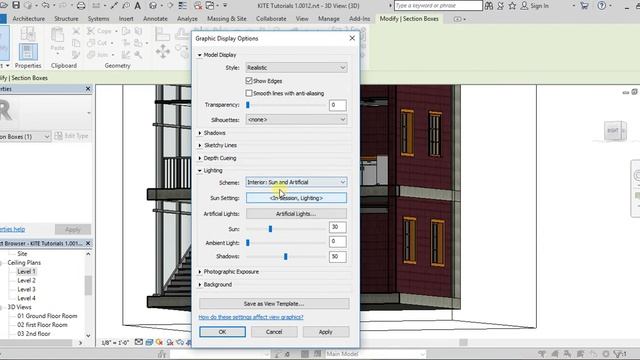Click the Transparency slider handle

[248, 105]
